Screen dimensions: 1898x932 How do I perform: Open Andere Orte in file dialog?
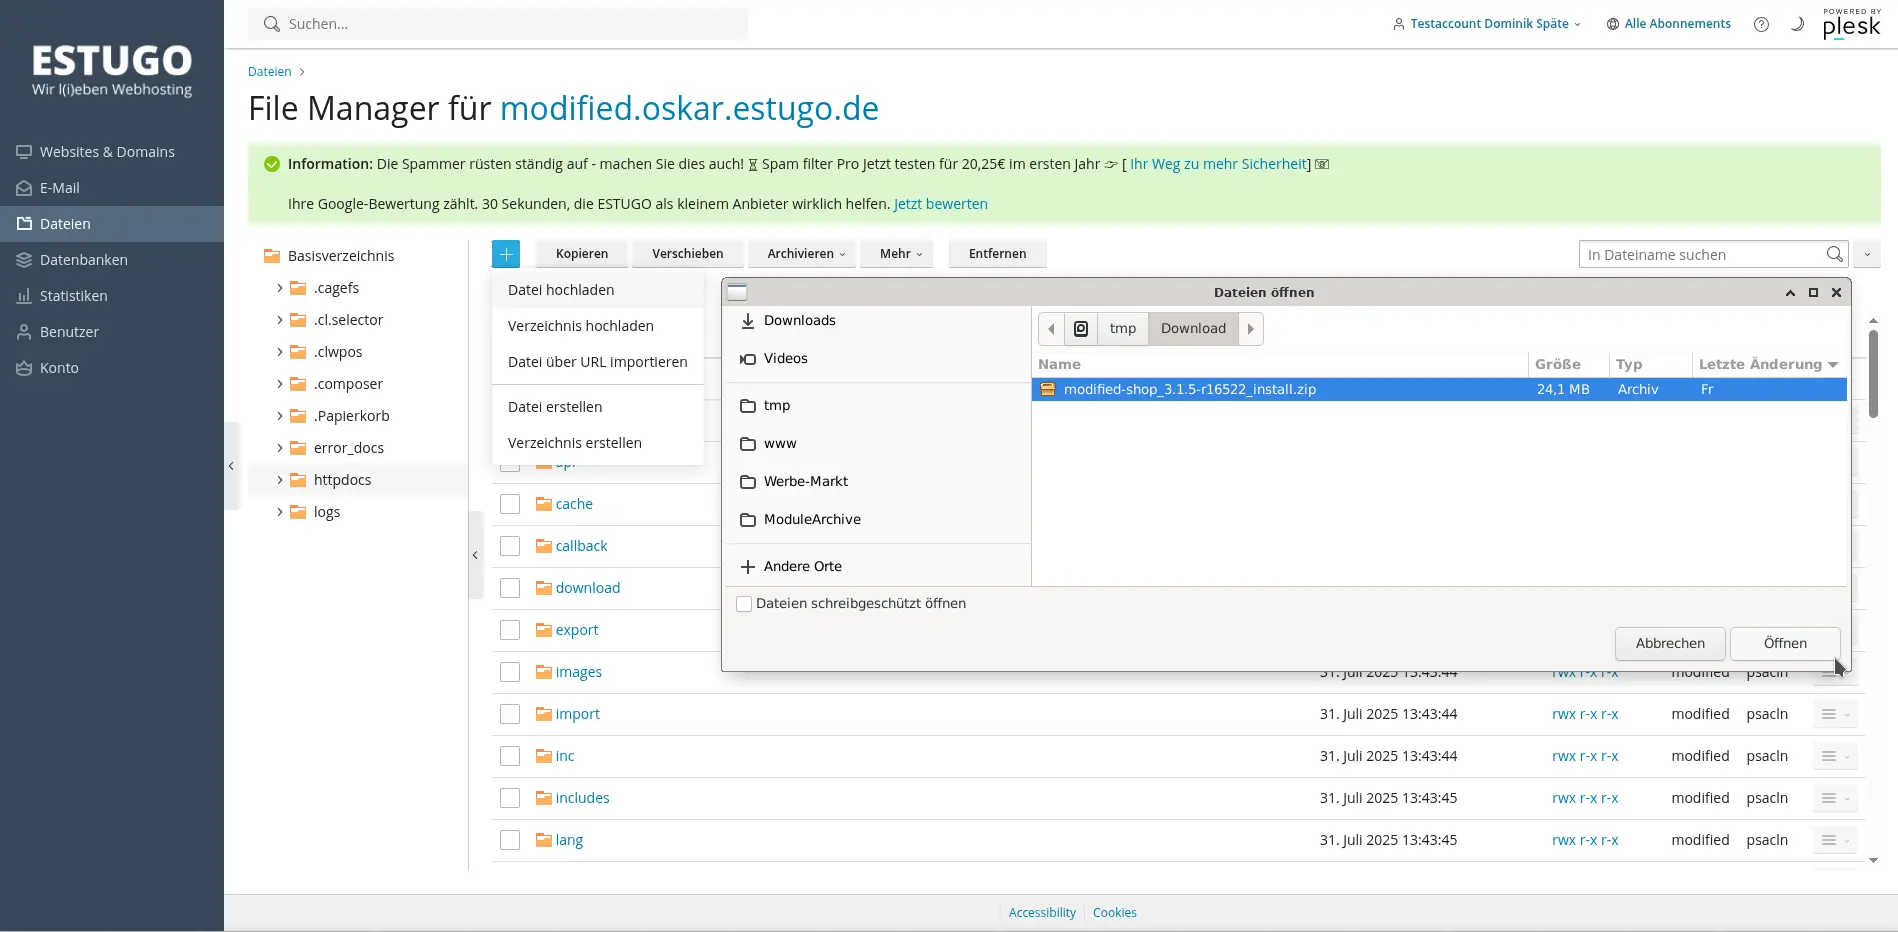[x=802, y=567]
